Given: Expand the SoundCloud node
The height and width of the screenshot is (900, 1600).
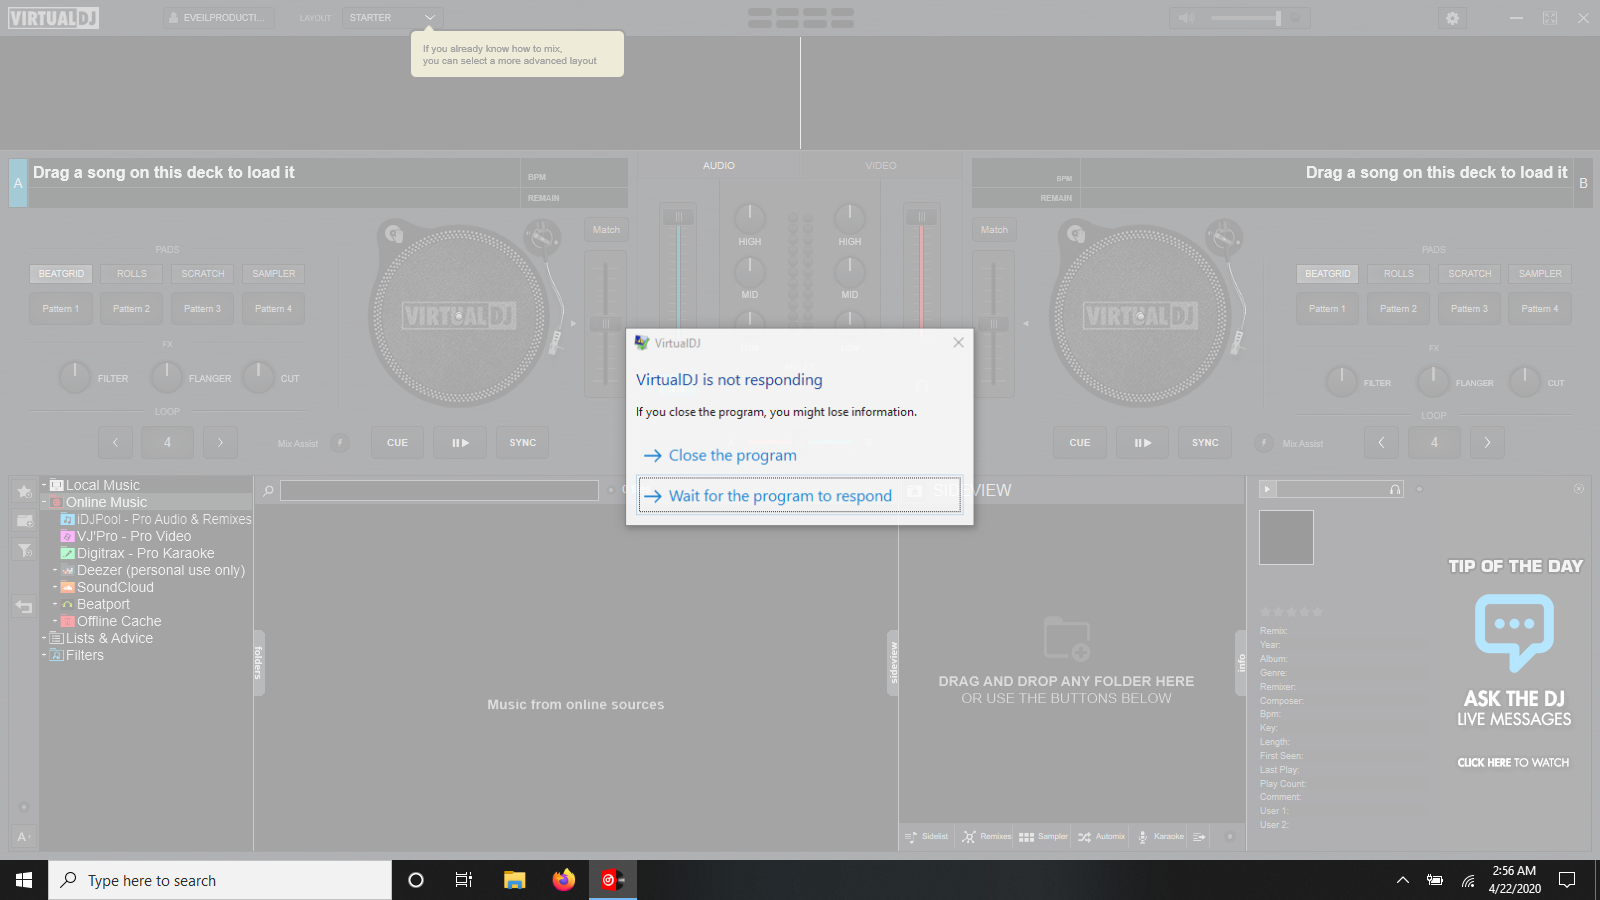Looking at the screenshot, I should (55, 587).
